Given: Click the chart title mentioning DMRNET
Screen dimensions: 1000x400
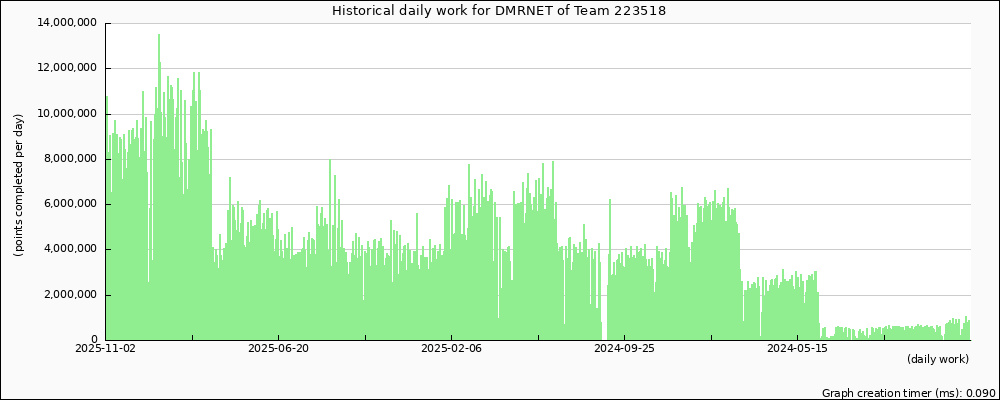Looking at the screenshot, I should (x=499, y=10).
